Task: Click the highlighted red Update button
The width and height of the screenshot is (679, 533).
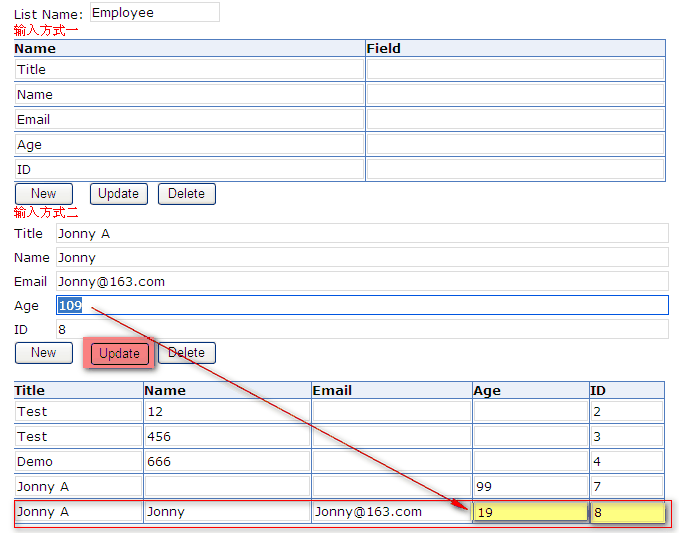Action: pos(120,353)
